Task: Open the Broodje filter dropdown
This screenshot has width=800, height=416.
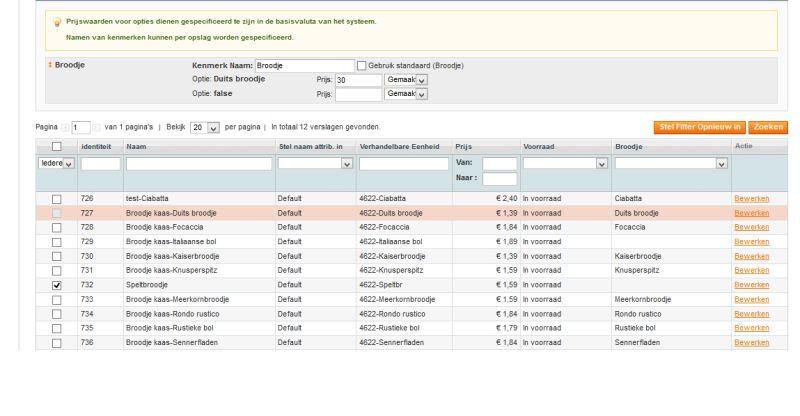Action: coord(671,163)
